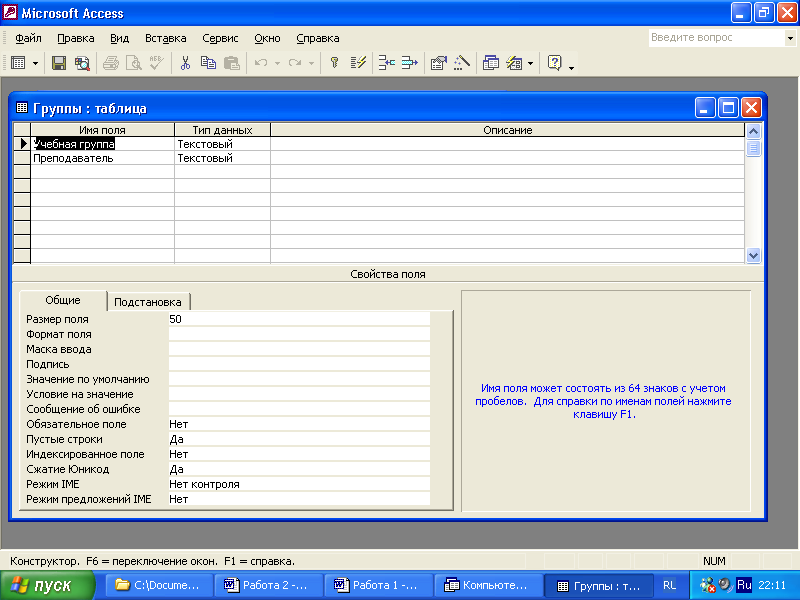This screenshot has width=800, height=600.
Task: Click the Текстовый data type of Учебная группа
Action: (222, 144)
